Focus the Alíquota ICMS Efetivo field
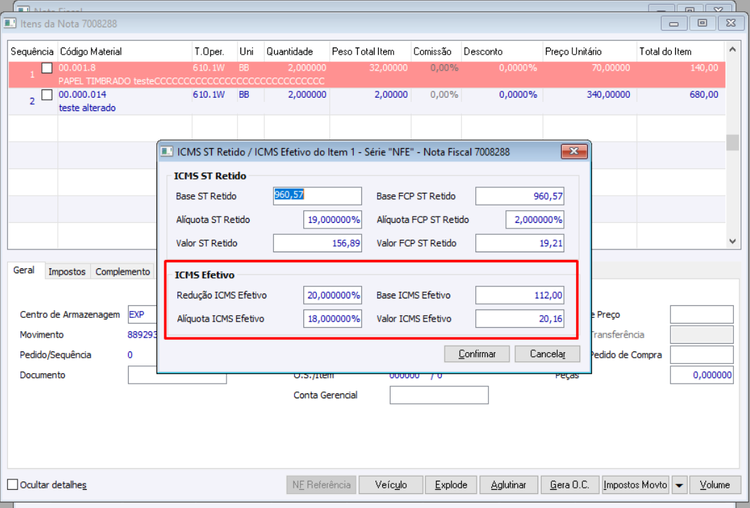This screenshot has width=750, height=508. coord(332,319)
